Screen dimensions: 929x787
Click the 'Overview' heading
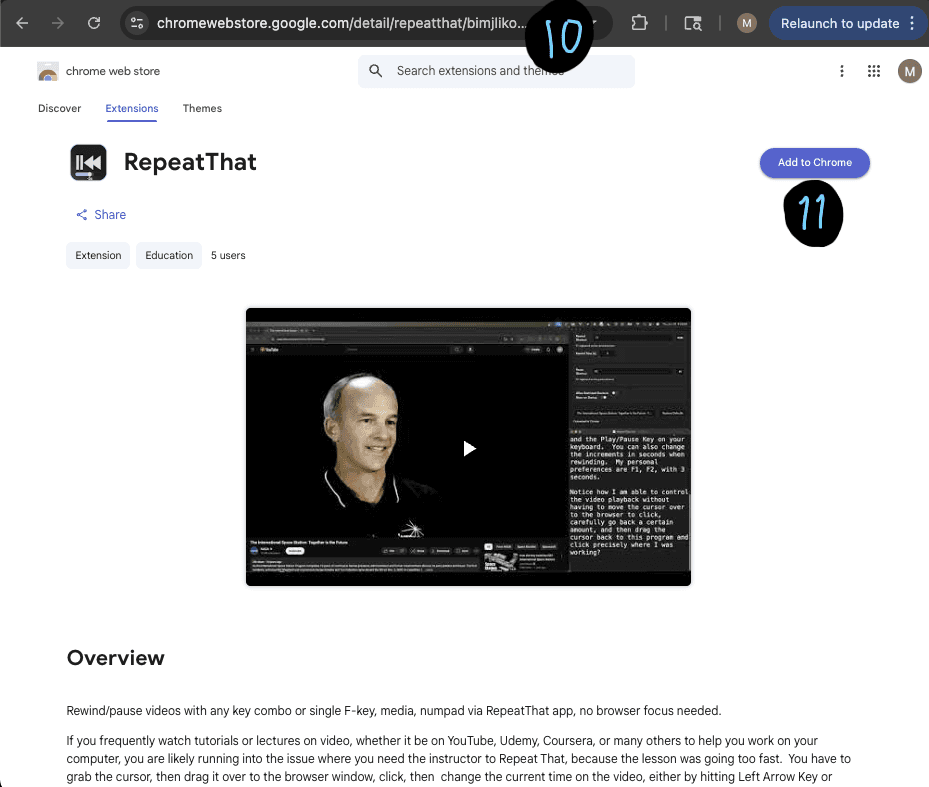(116, 658)
